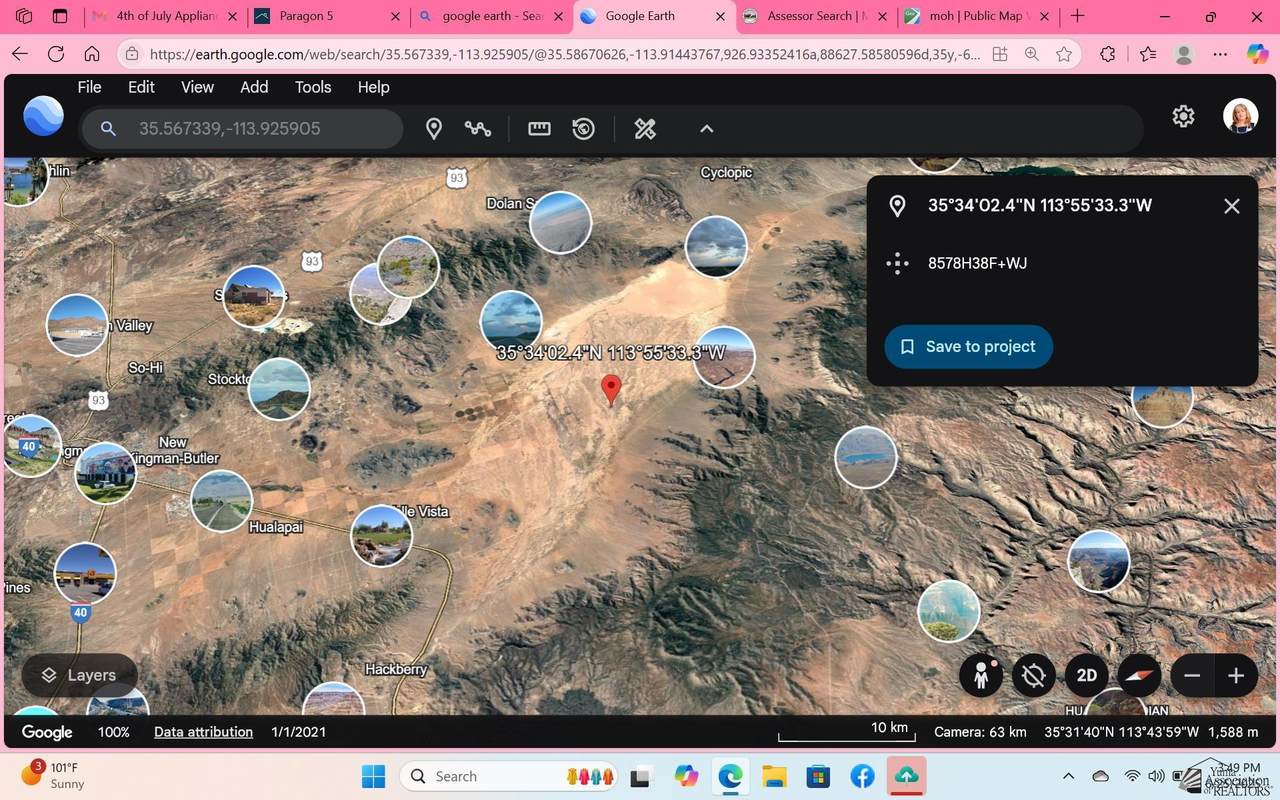Viewport: 1280px width, 800px height.
Task: Click Save to project button
Action: (968, 347)
